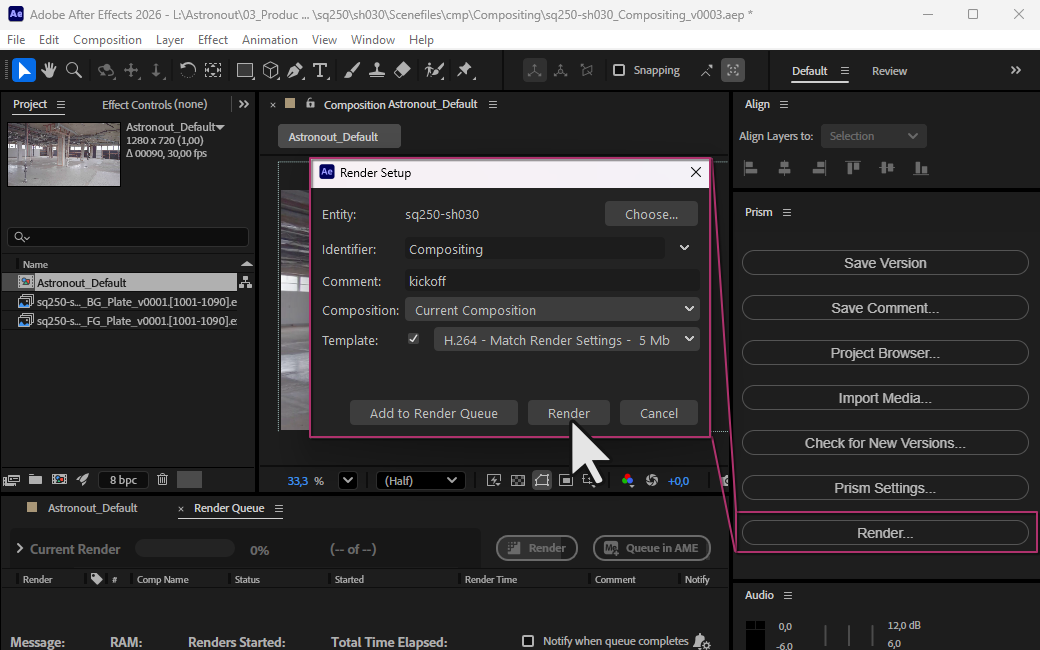Click the Comment field containing kickoff

tap(552, 282)
